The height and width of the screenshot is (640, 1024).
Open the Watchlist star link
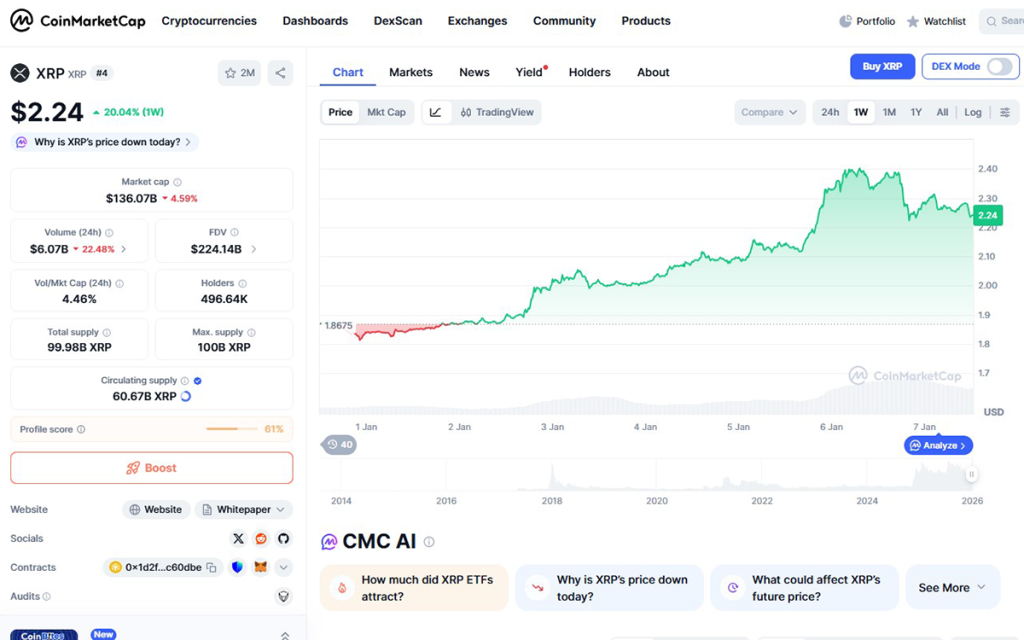click(936, 21)
